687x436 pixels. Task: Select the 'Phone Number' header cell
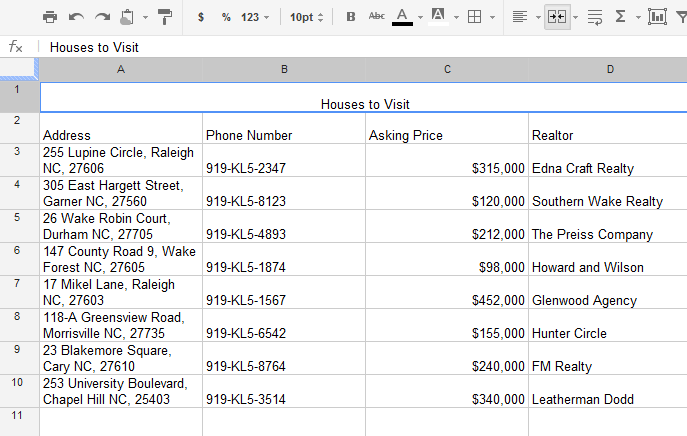284,128
